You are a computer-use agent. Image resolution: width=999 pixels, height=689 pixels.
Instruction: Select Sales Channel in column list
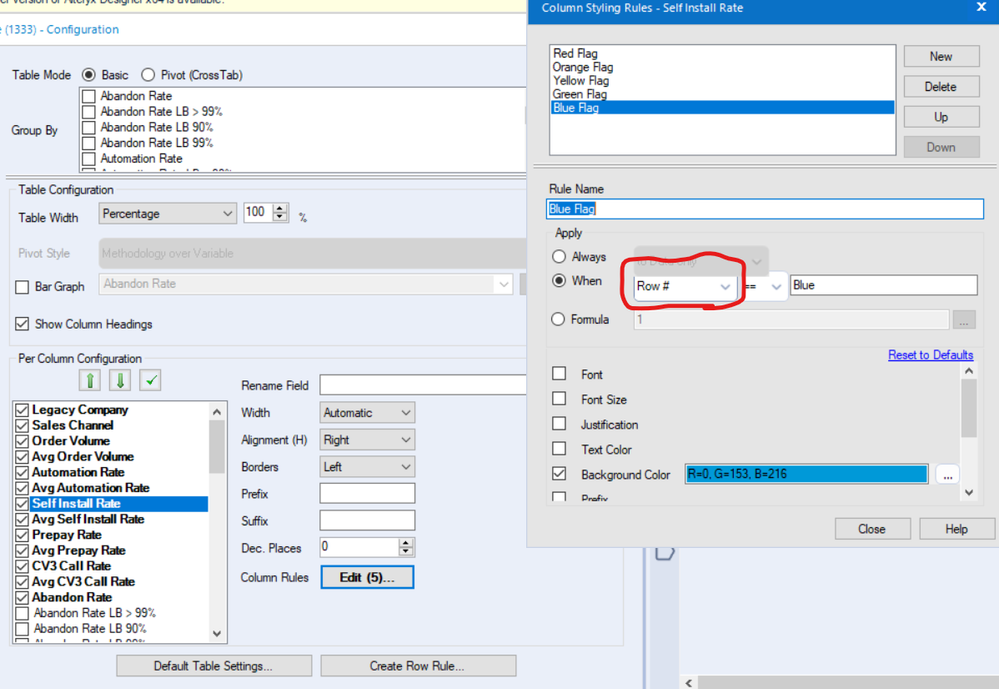tap(73, 425)
